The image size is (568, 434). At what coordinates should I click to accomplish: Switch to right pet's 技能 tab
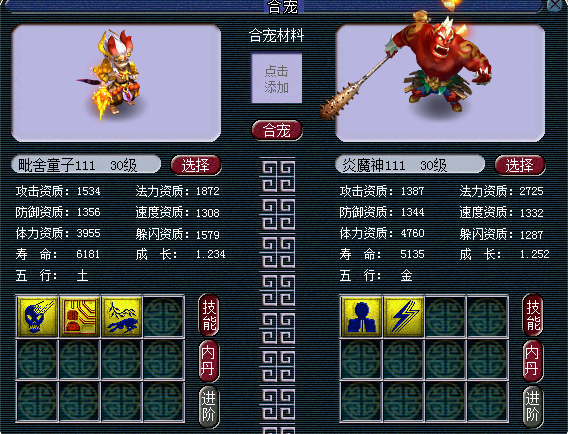click(x=533, y=315)
